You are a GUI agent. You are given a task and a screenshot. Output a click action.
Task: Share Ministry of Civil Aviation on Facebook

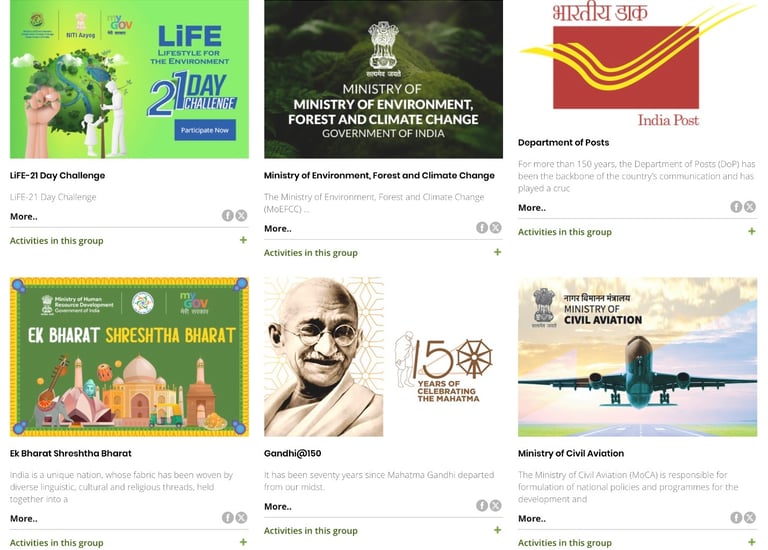[x=736, y=518]
